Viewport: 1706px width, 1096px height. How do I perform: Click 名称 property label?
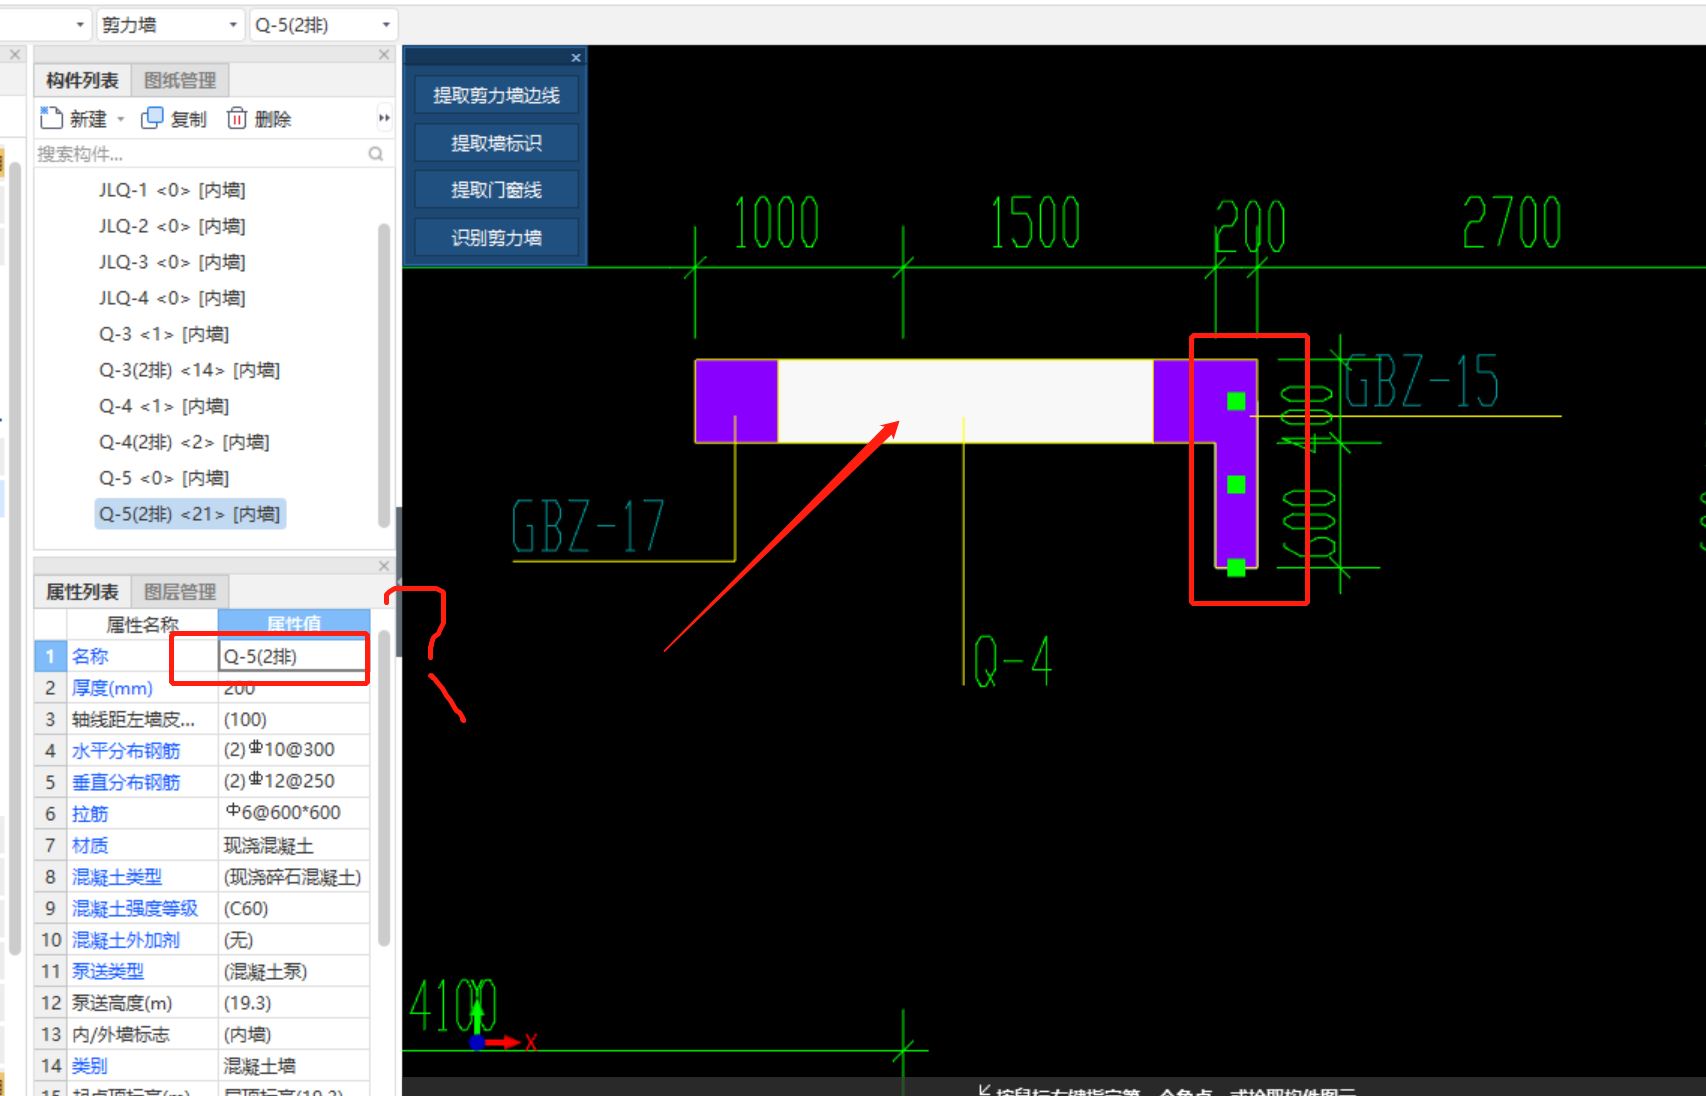tap(90, 656)
